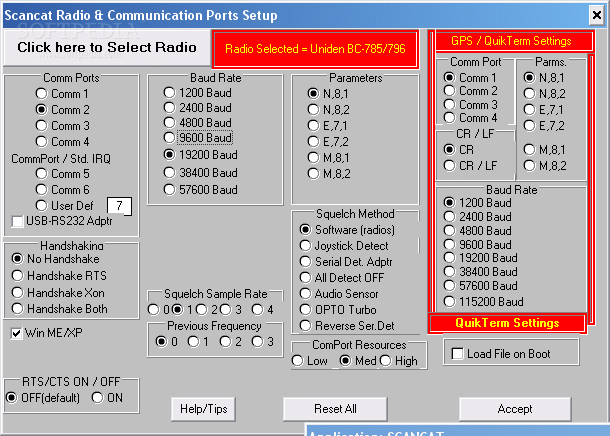This screenshot has height=436, width=610.
Task: Set Previous Frequency to 2
Action: coord(231,341)
